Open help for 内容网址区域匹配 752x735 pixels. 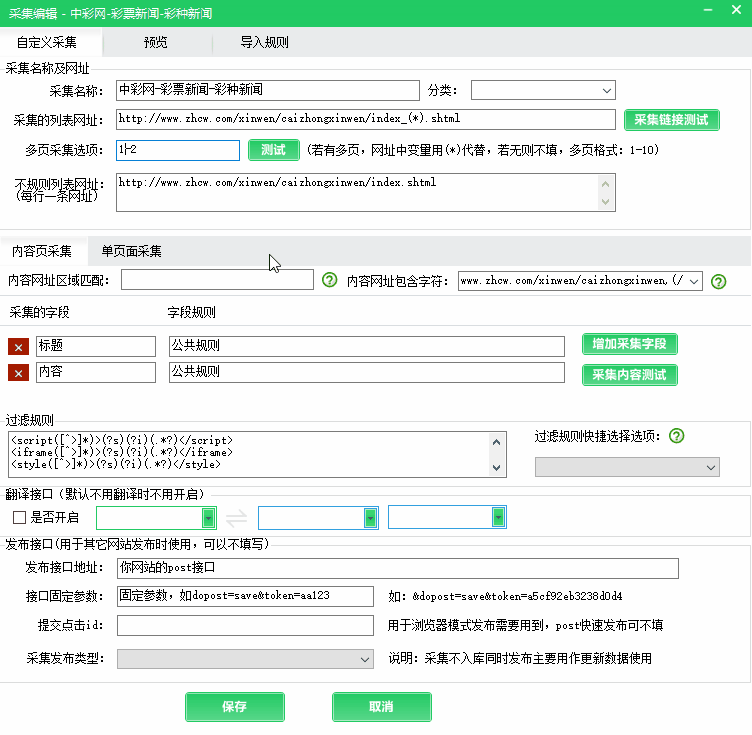click(329, 280)
